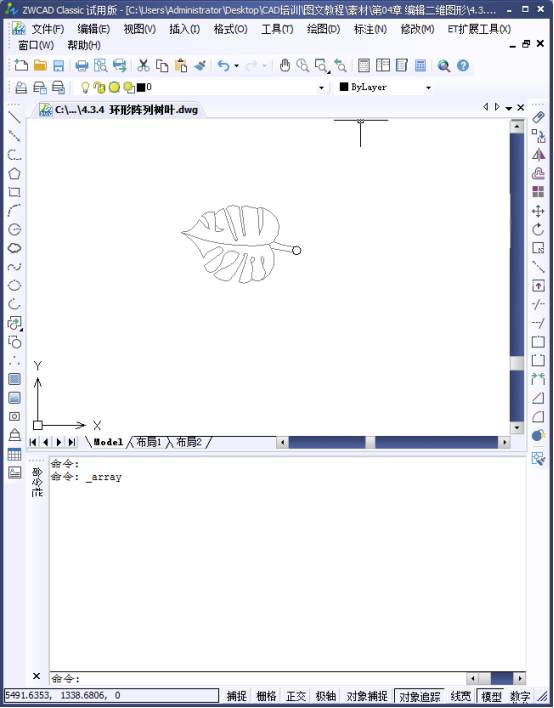Select the Spline drawing tool
Viewport: 554px width, 708px height.
[14, 266]
